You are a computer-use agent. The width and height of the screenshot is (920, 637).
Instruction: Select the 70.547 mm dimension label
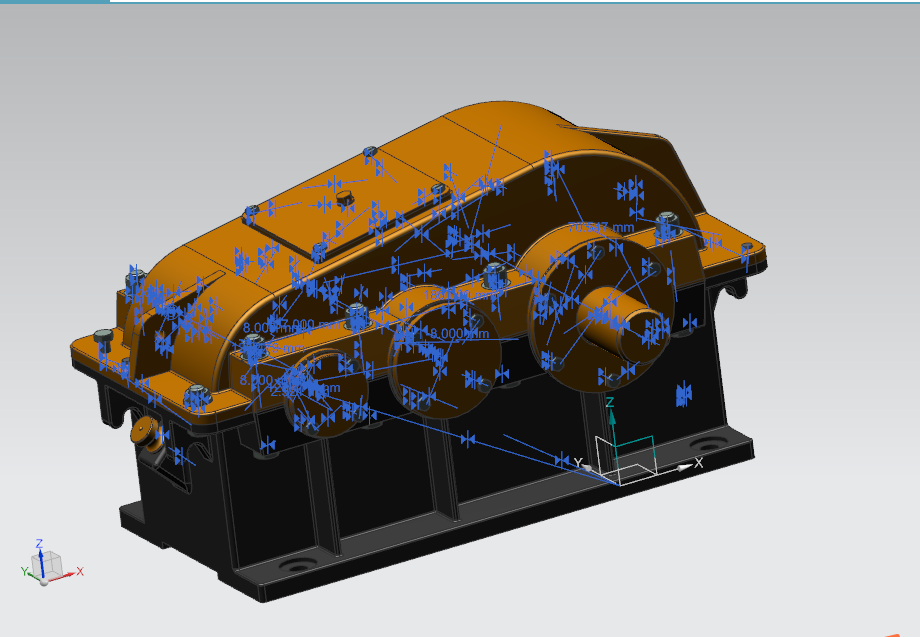tap(601, 227)
